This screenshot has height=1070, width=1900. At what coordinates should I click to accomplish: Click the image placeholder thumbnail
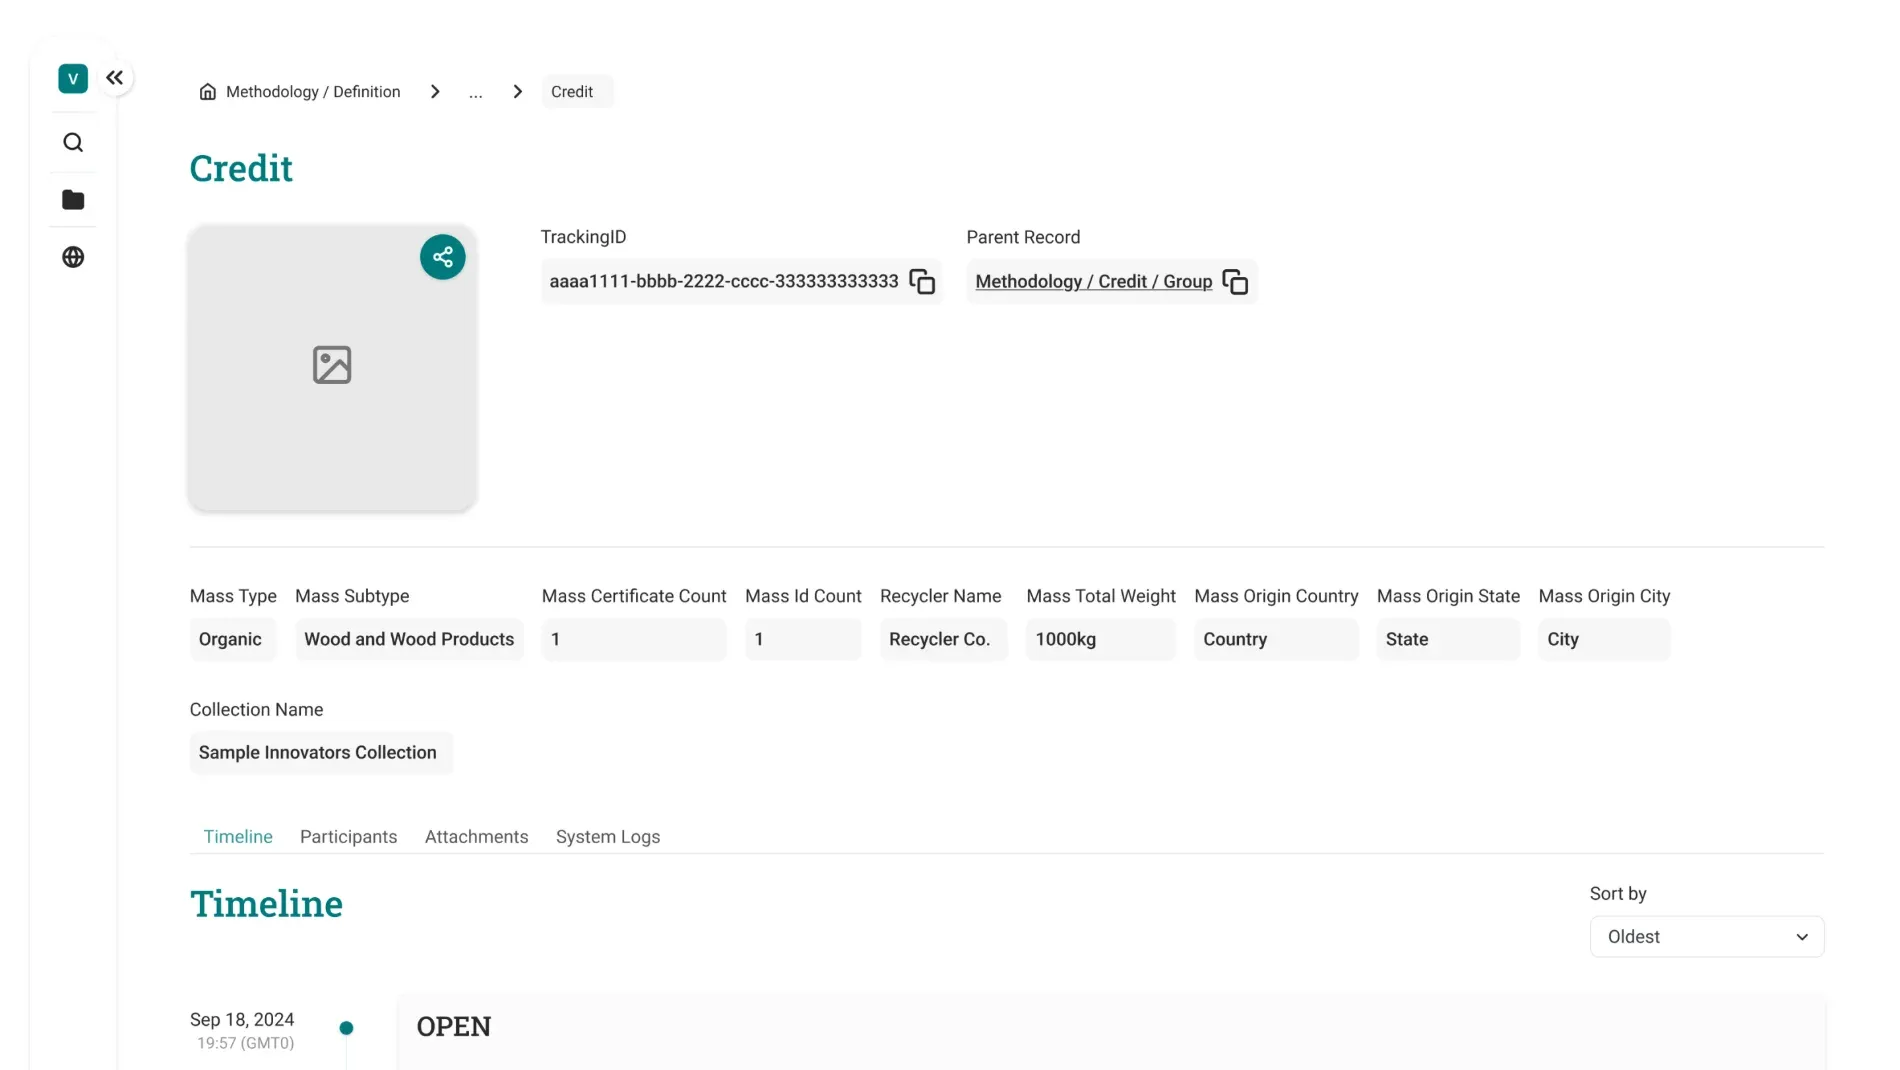332,367
